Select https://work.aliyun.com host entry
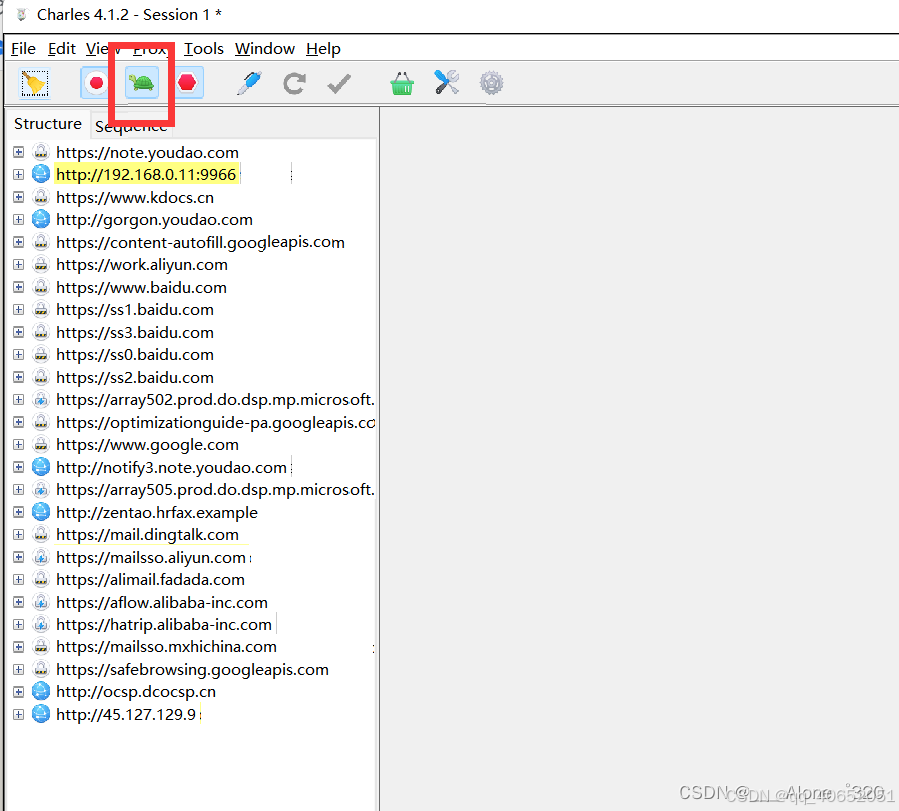 pos(142,265)
